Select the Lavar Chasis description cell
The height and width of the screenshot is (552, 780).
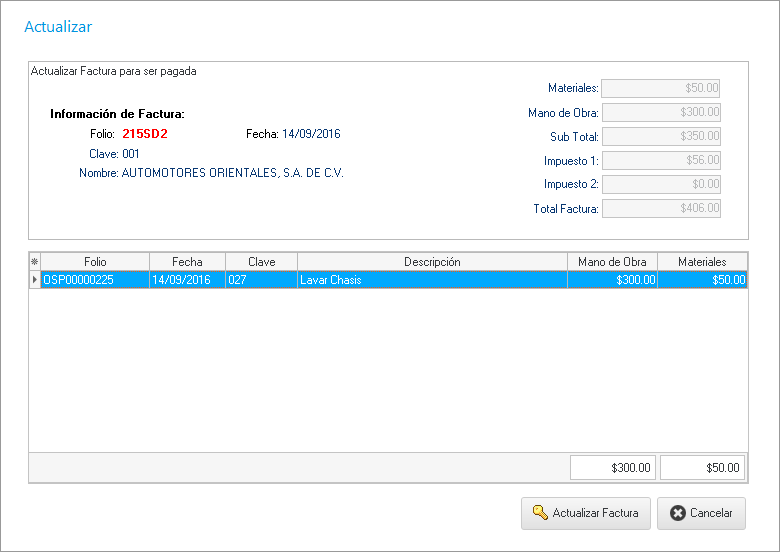pos(432,280)
